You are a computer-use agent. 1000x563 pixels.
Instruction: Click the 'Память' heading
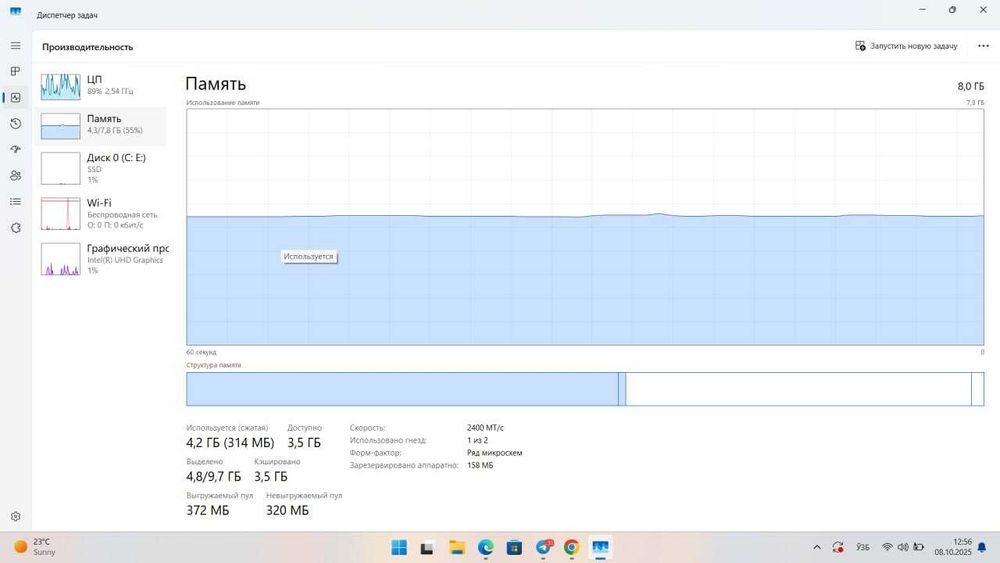[x=216, y=84]
